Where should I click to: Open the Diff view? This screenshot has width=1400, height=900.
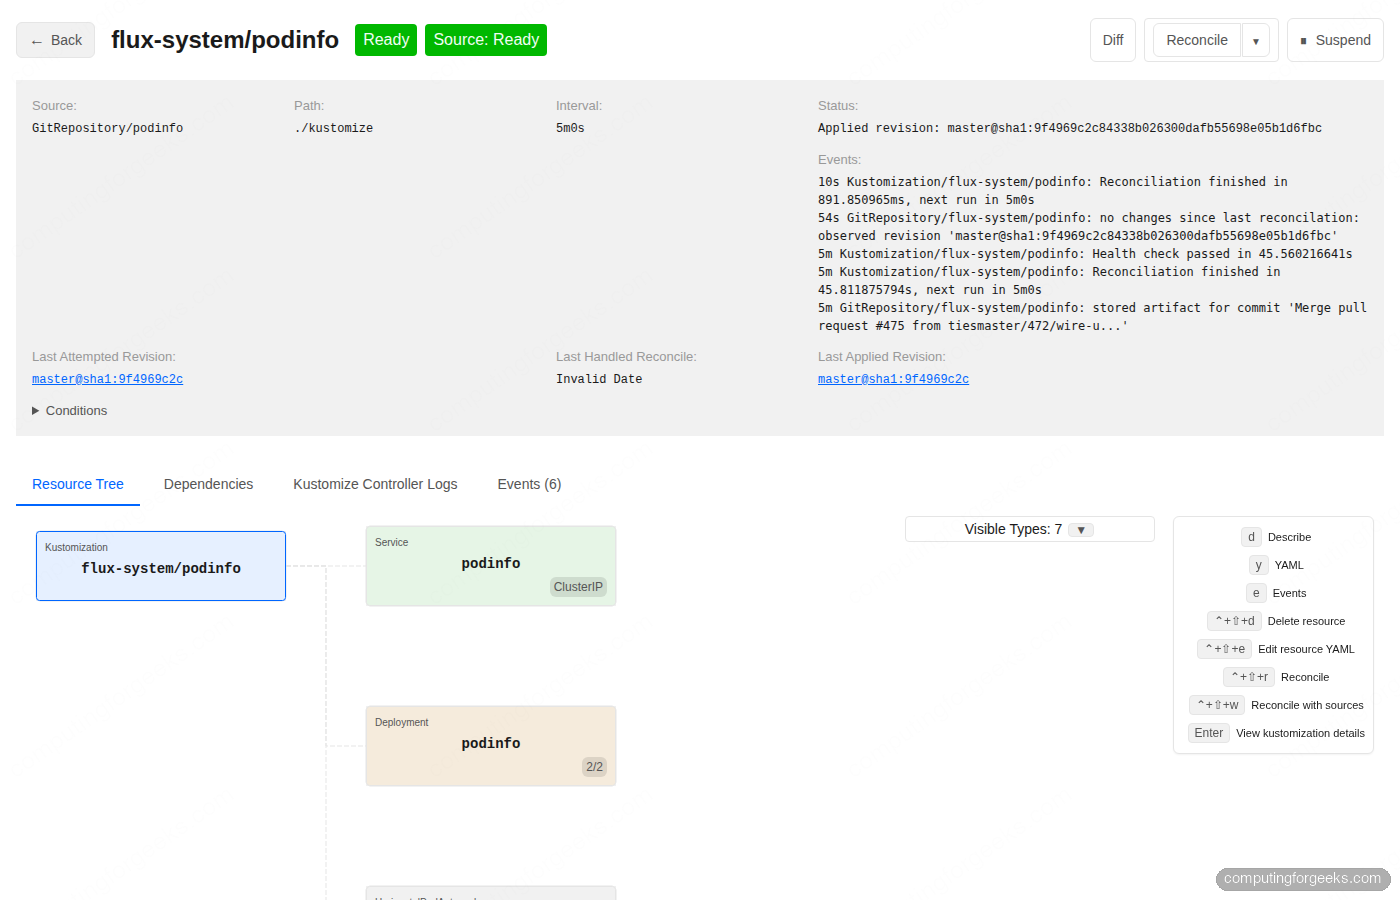pyautogui.click(x=1113, y=40)
